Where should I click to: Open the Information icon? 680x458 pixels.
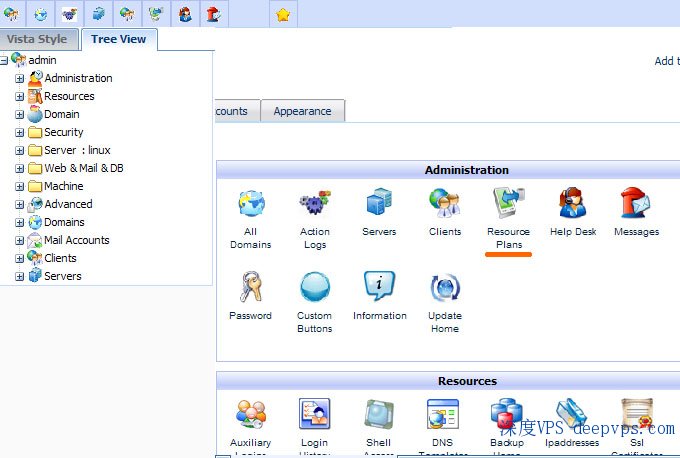coord(379,289)
